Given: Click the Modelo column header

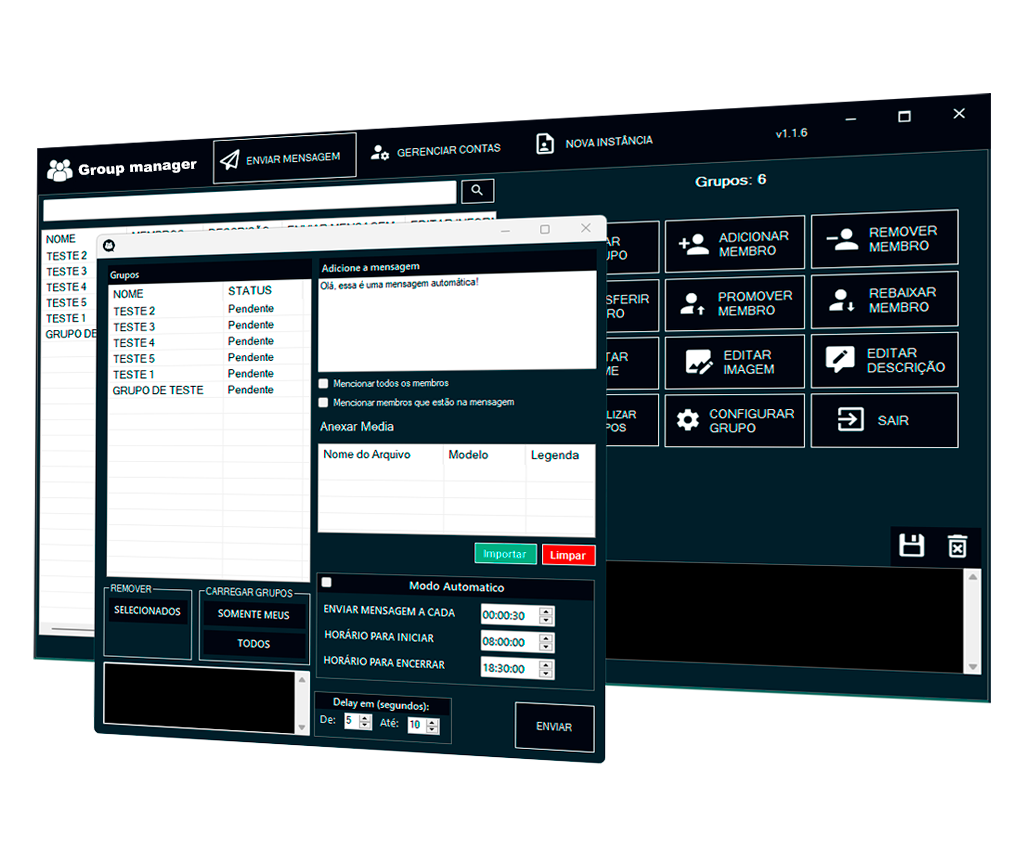Looking at the screenshot, I should pos(485,454).
